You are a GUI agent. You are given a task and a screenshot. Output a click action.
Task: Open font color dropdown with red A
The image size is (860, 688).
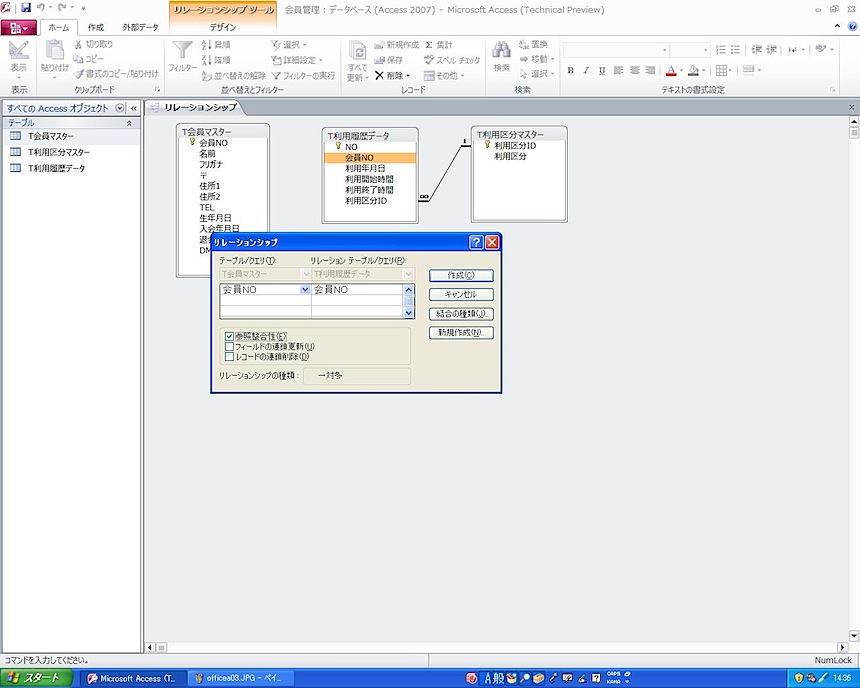[x=681, y=70]
